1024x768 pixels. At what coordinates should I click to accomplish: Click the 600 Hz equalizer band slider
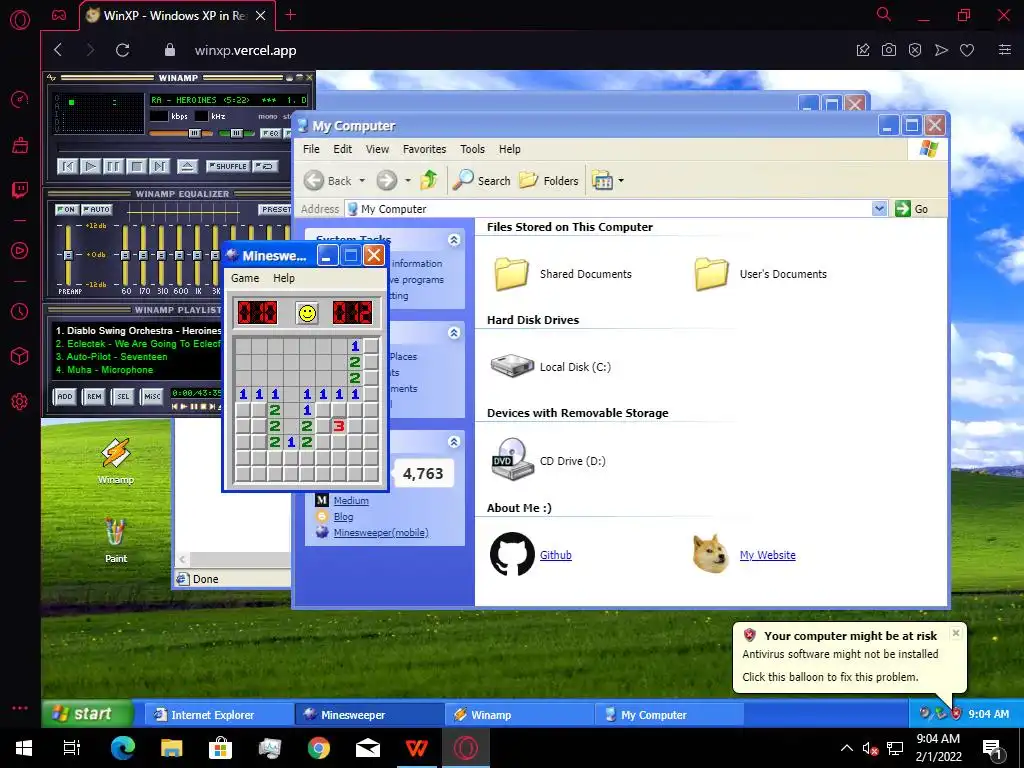[x=180, y=254]
